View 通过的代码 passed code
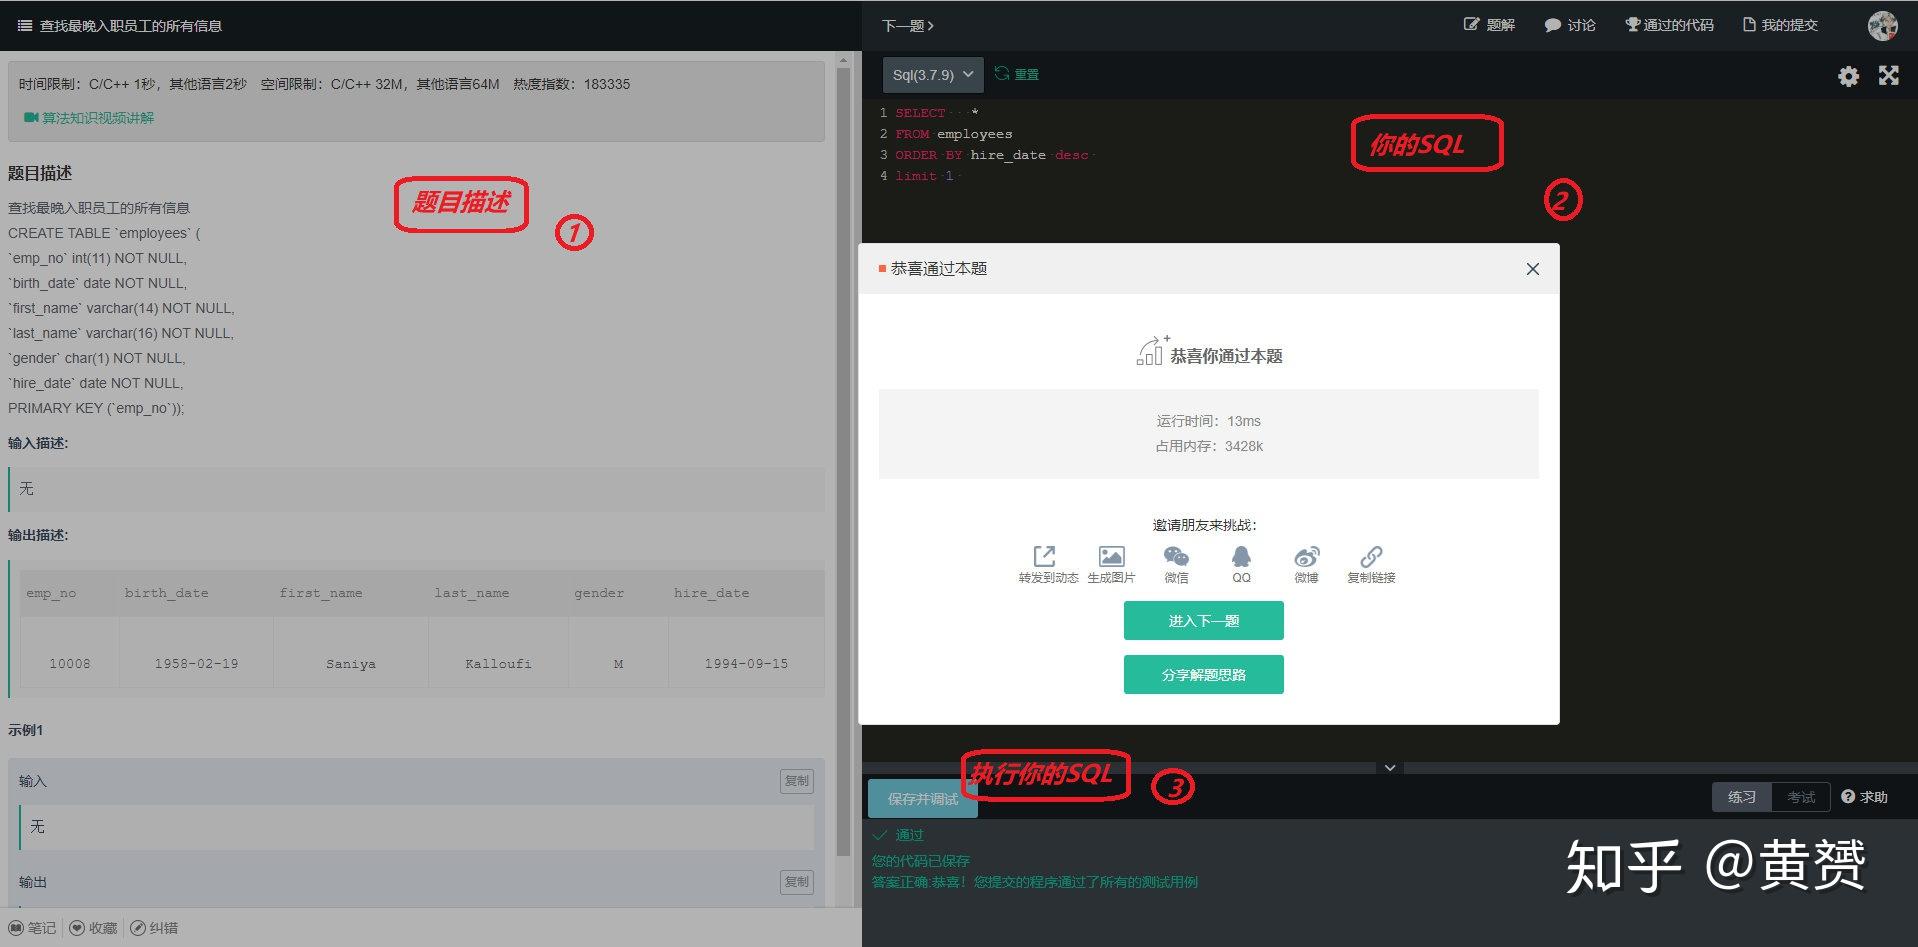Image resolution: width=1918 pixels, height=947 pixels. (1669, 25)
